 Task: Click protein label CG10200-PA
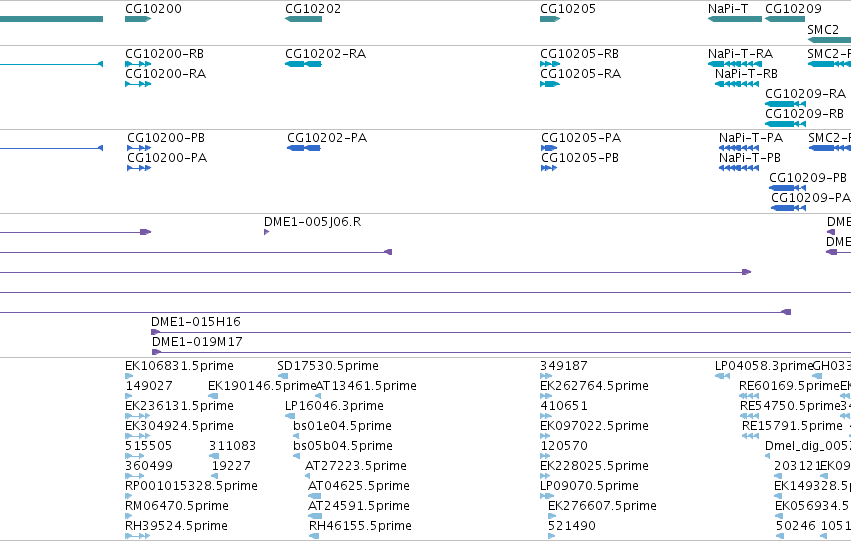[x=167, y=158]
